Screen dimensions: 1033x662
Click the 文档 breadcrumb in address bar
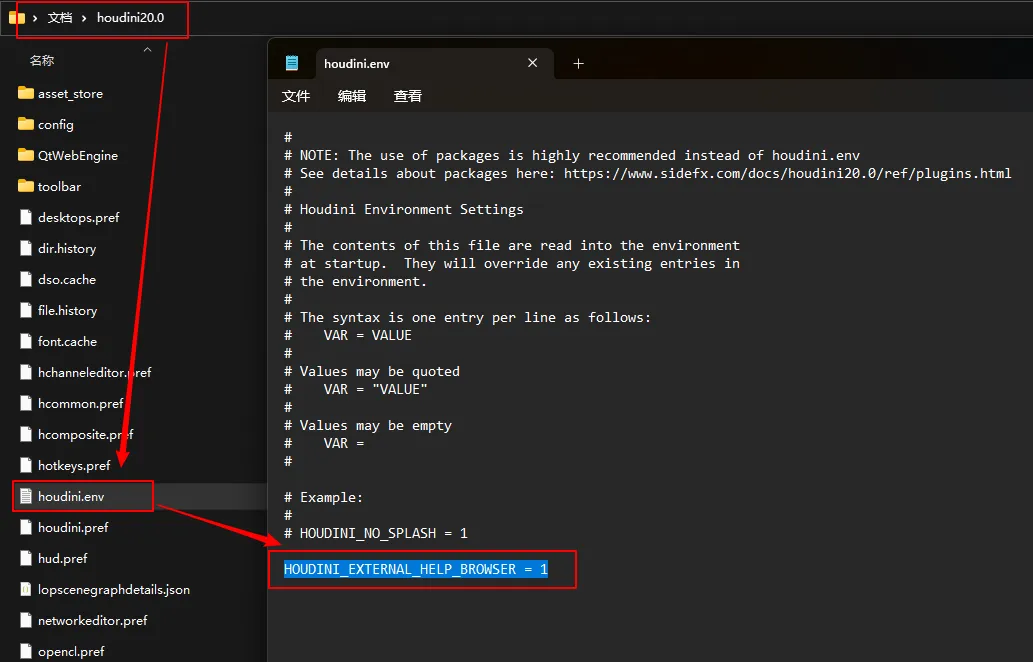(x=60, y=18)
